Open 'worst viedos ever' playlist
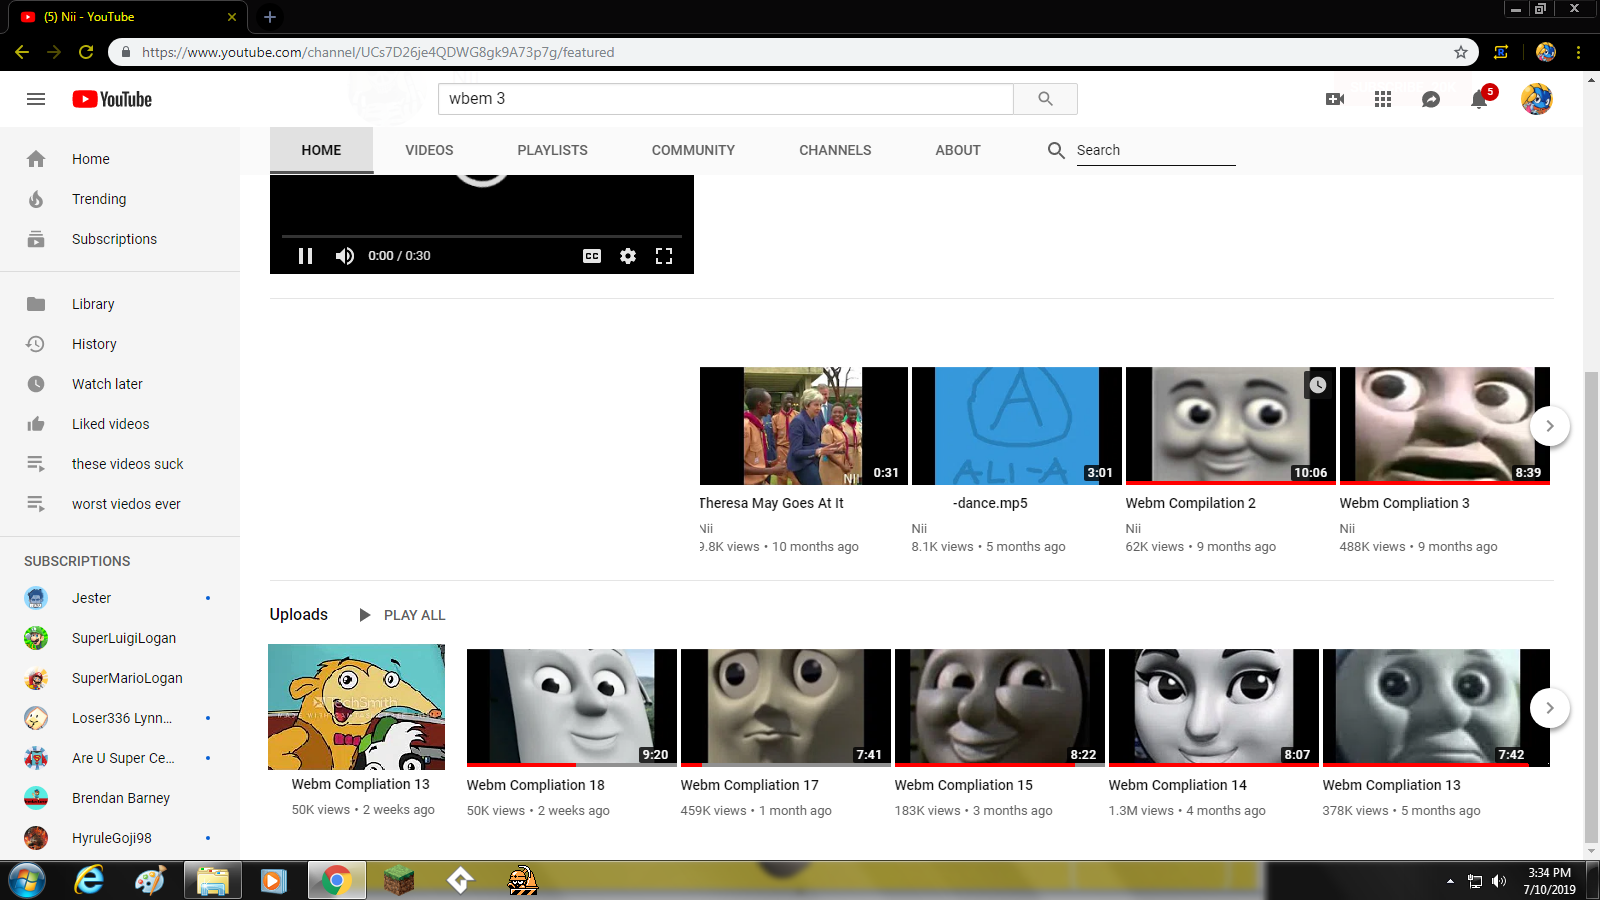The image size is (1600, 904). [x=120, y=504]
